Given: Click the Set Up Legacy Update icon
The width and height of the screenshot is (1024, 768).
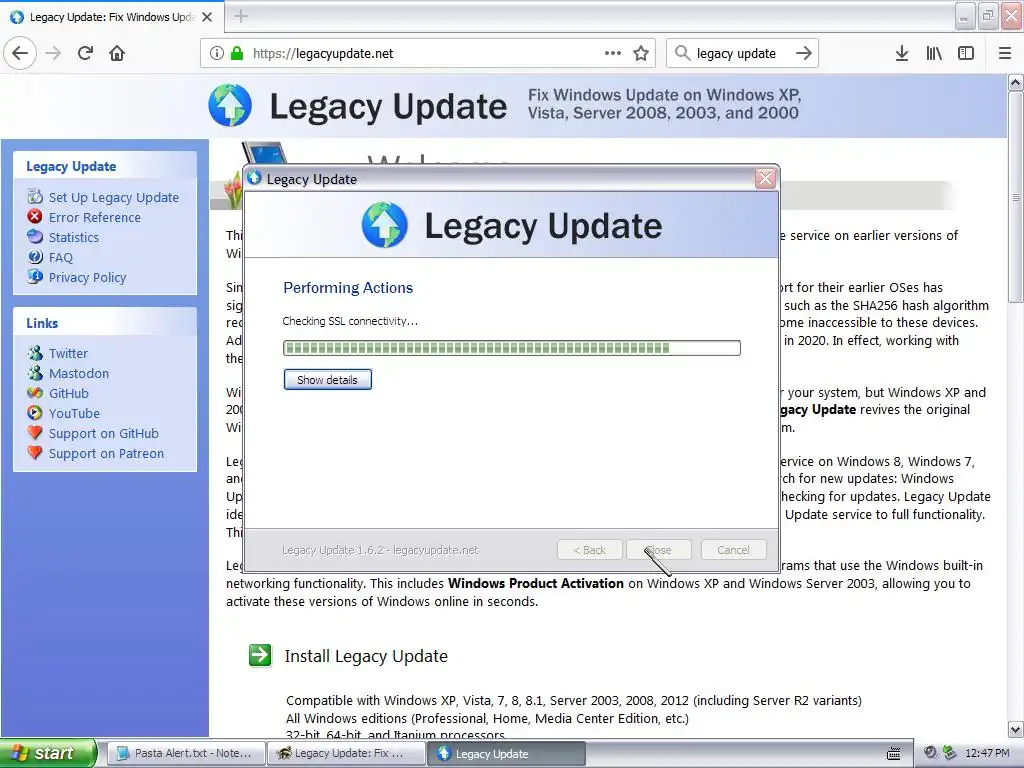Looking at the screenshot, I should tap(35, 197).
